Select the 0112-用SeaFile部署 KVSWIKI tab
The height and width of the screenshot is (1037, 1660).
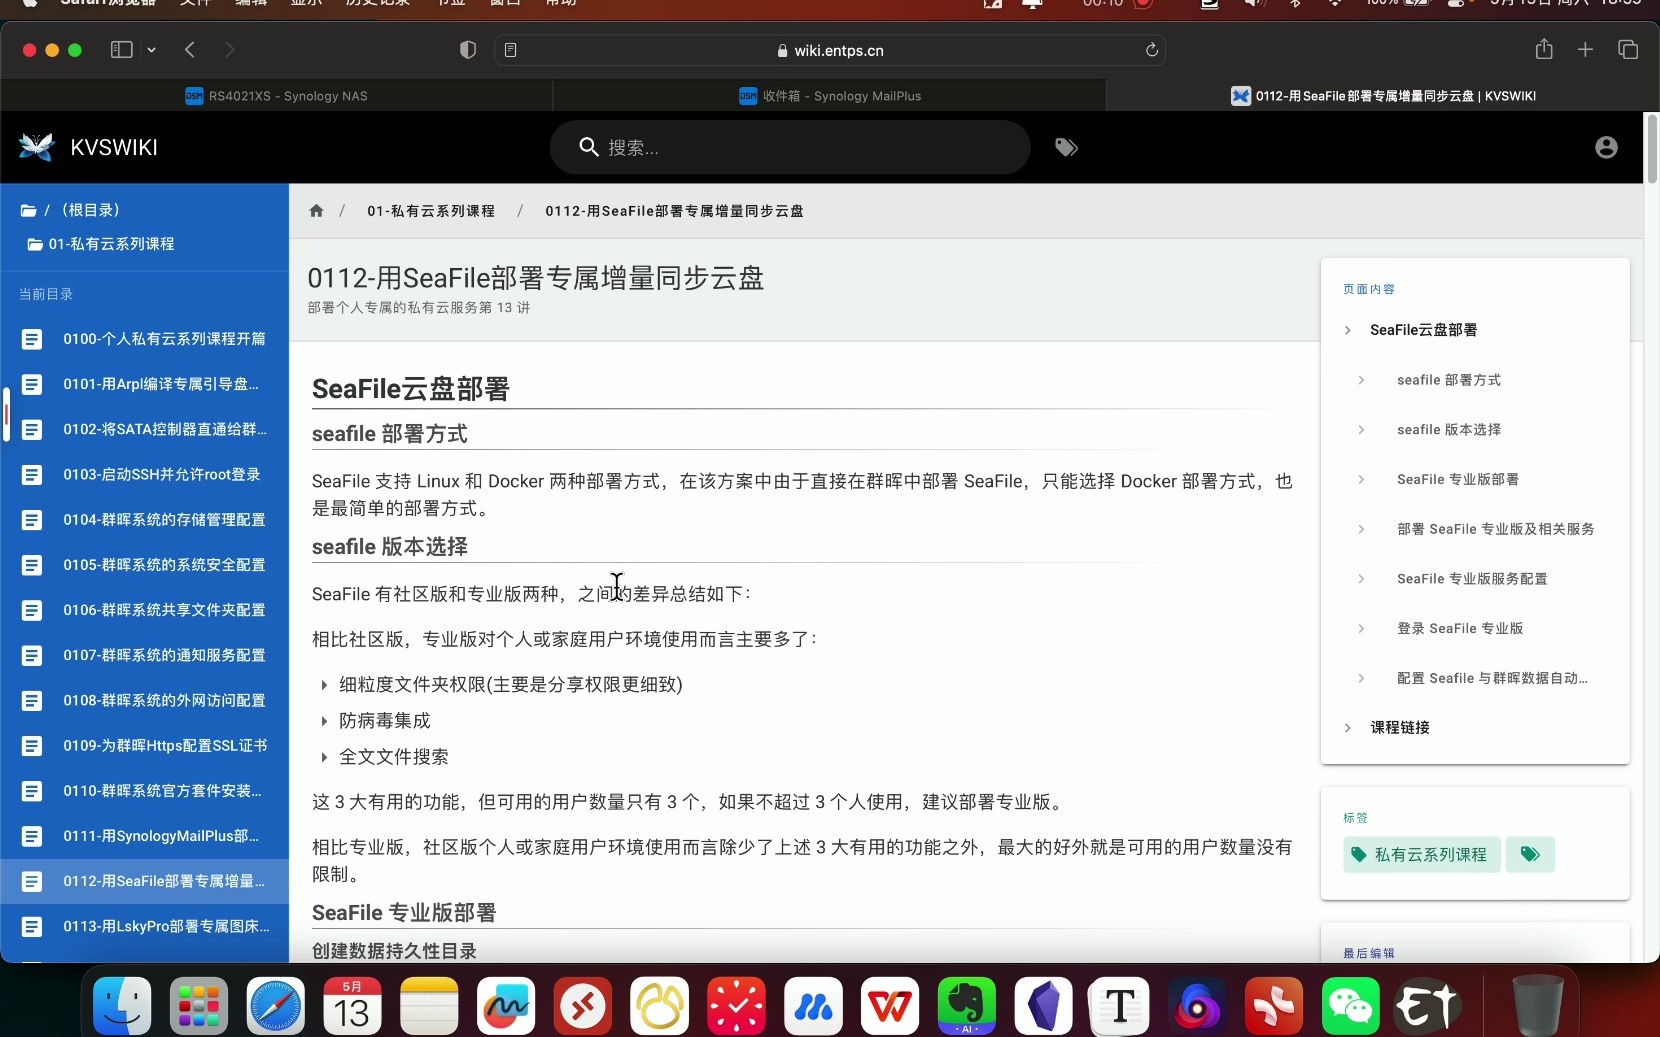click(1383, 96)
